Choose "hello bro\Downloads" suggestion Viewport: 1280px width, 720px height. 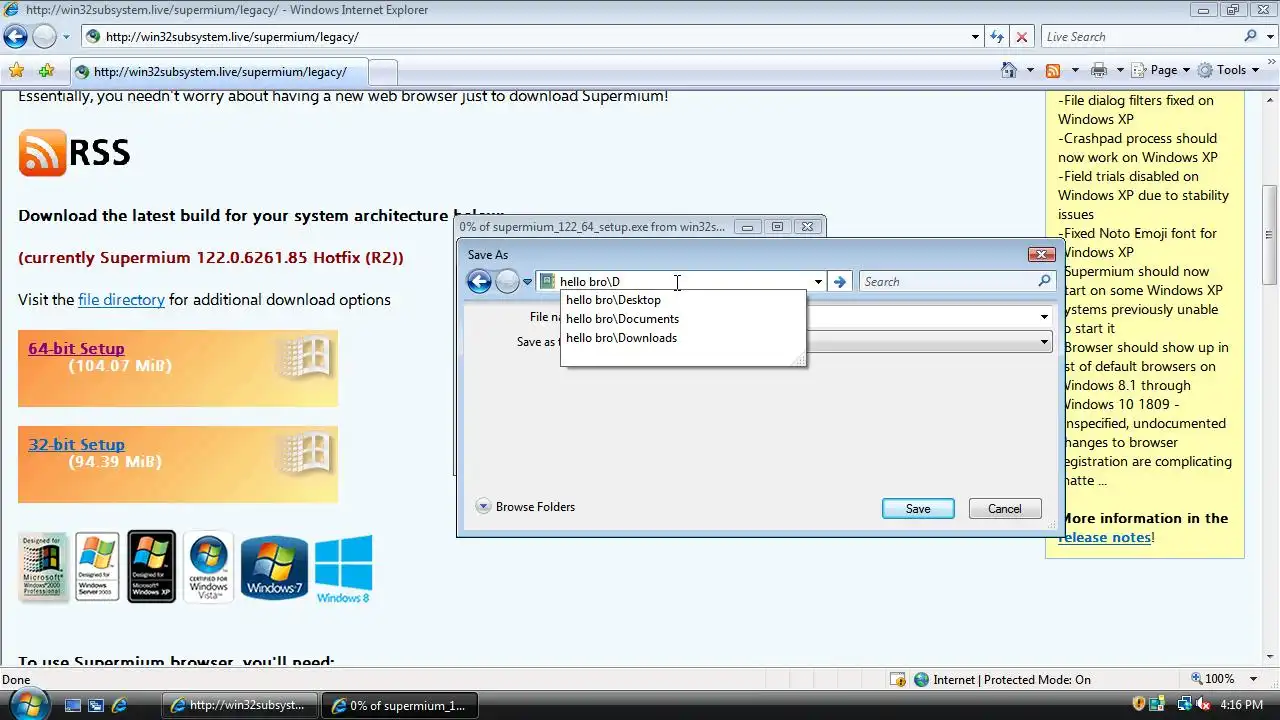coord(683,338)
